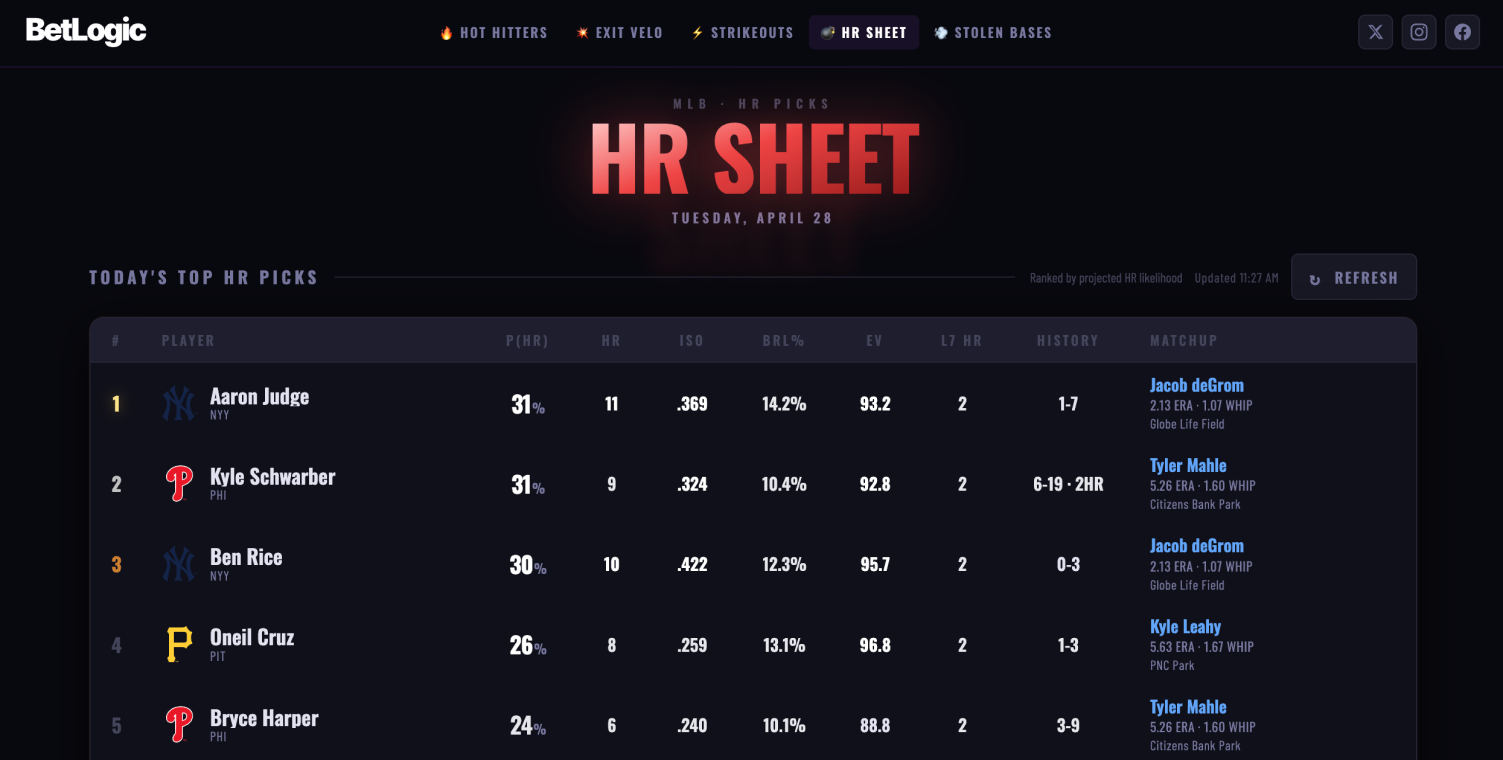Screen dimensions: 1503x760
Task: Click the 3-9 history for Bryce Harper
Action: [x=1068, y=726]
